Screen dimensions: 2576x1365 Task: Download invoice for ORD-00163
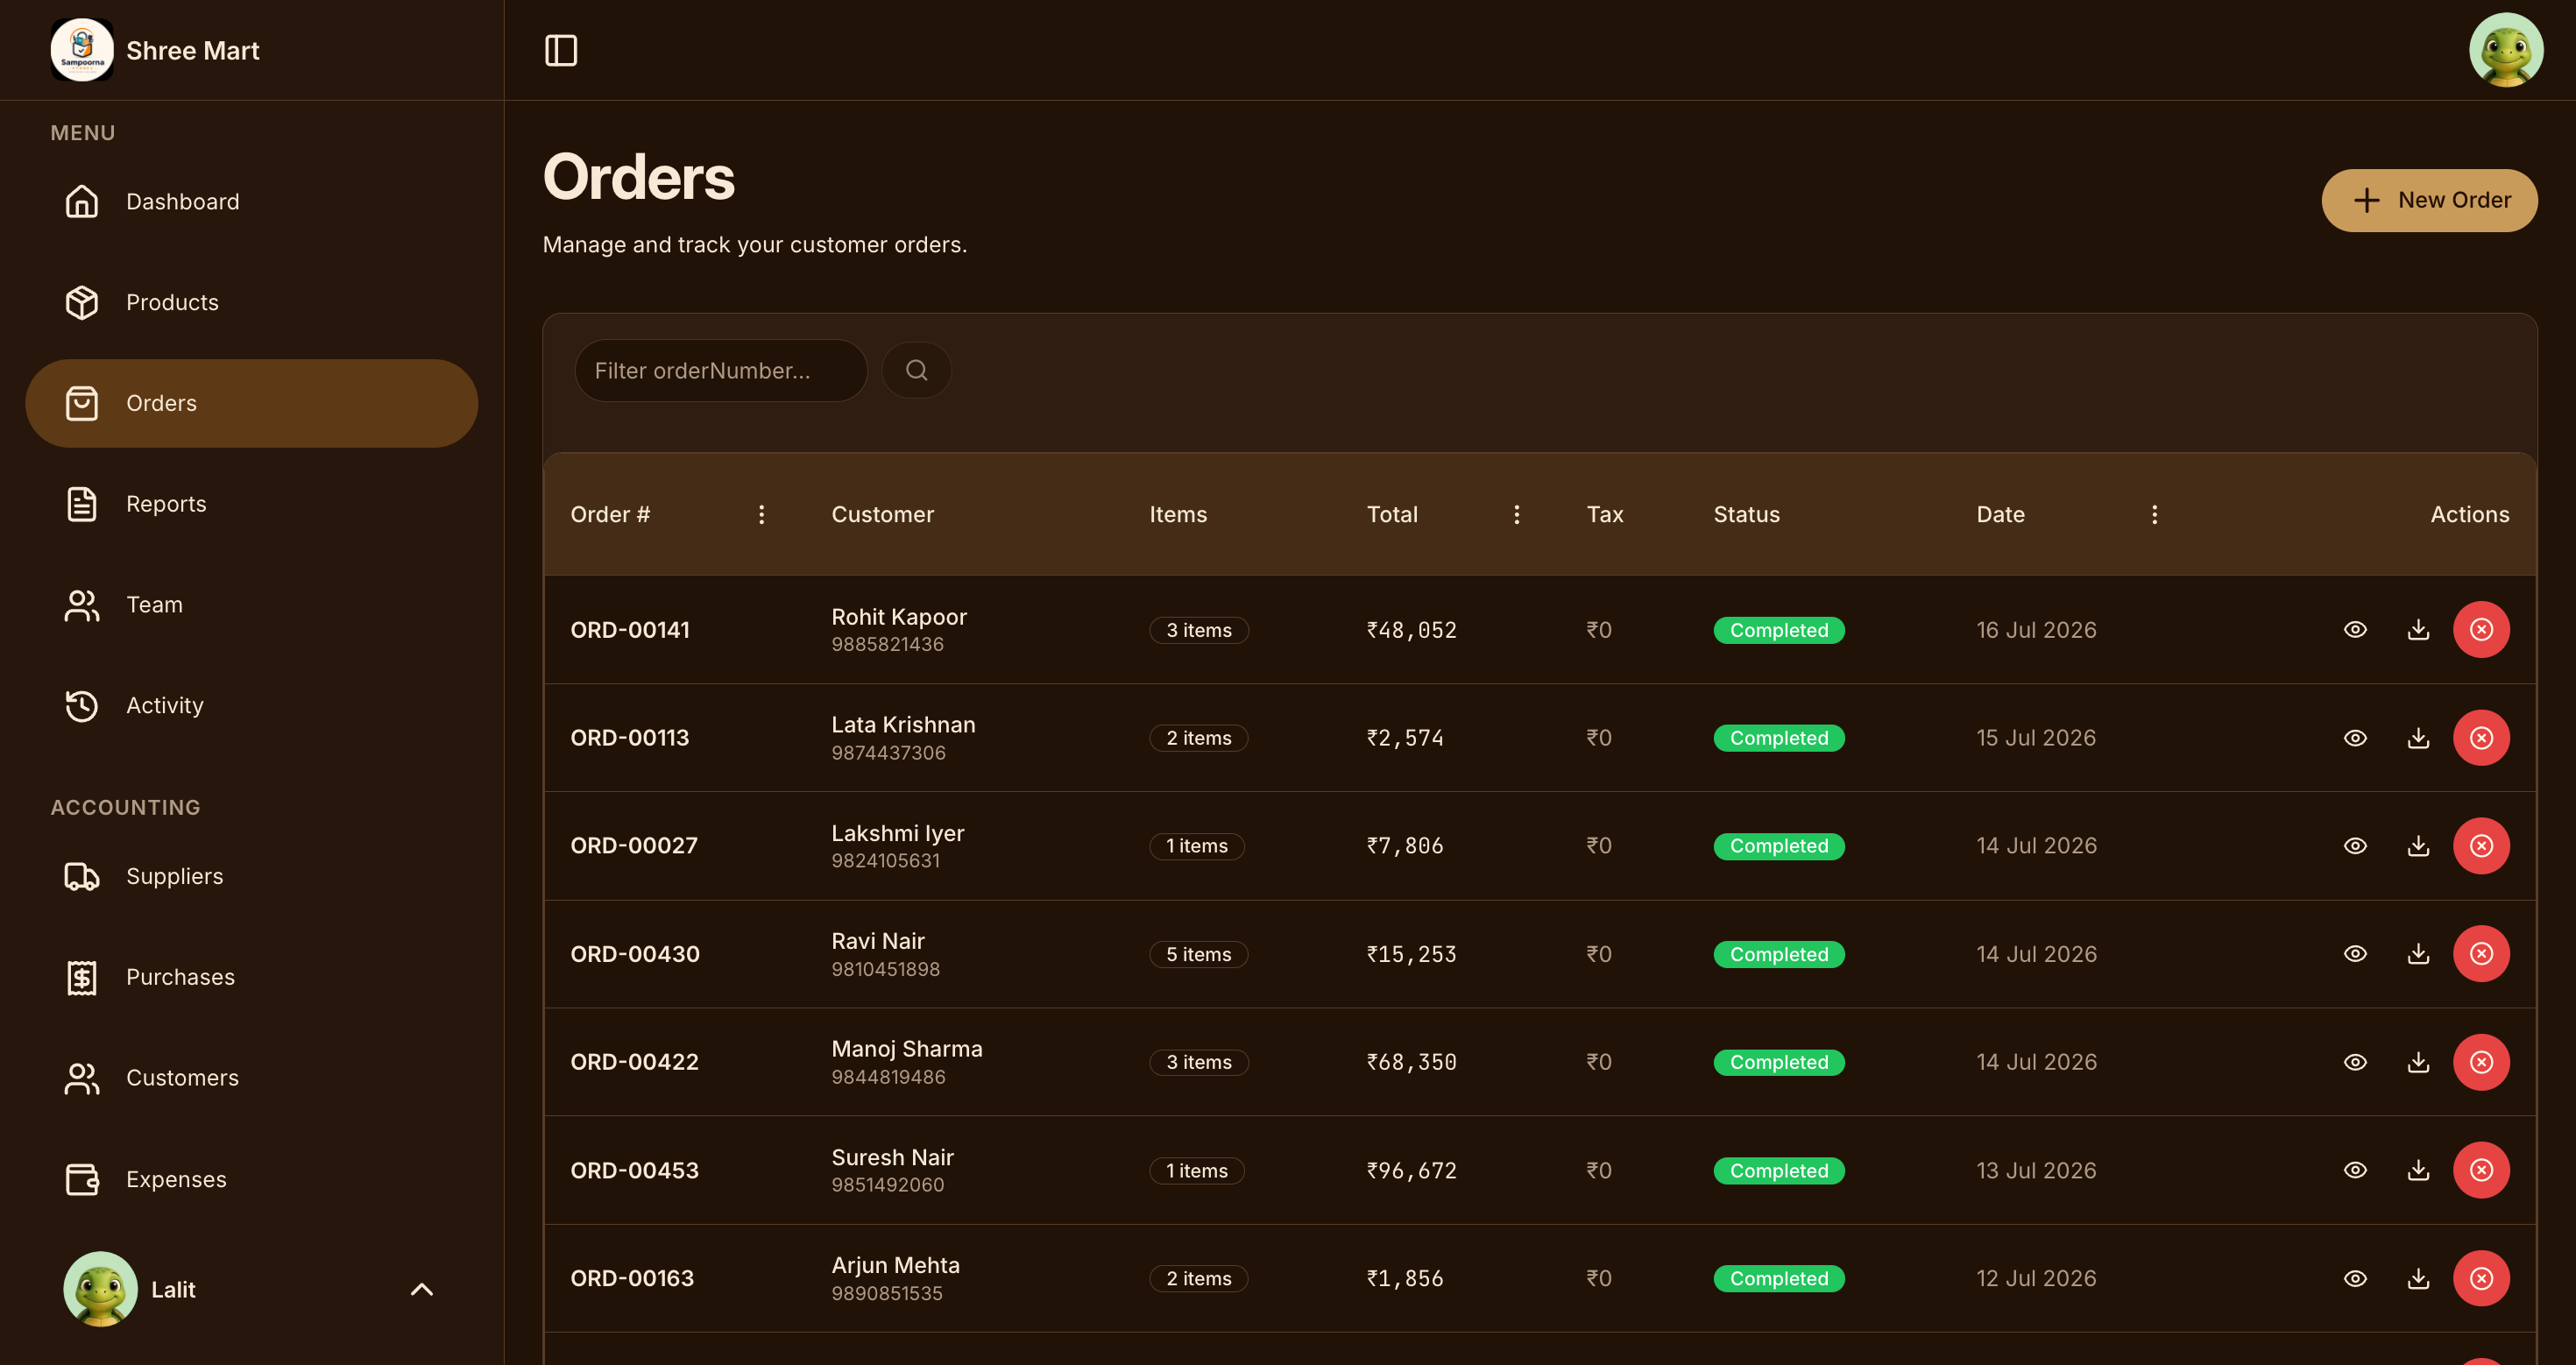pos(2418,1278)
